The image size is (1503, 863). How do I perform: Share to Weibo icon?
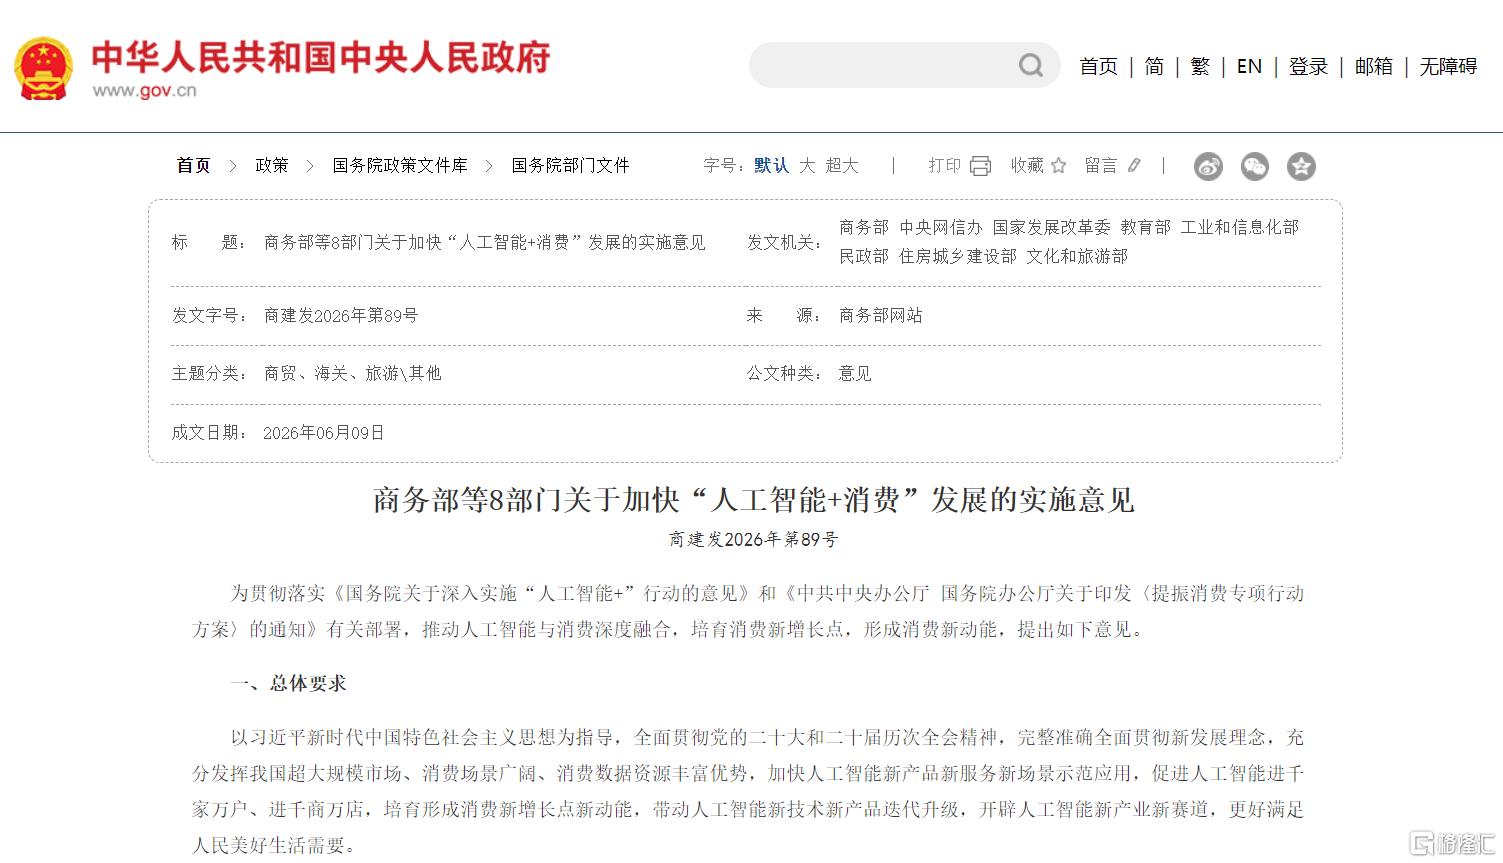(x=1208, y=166)
